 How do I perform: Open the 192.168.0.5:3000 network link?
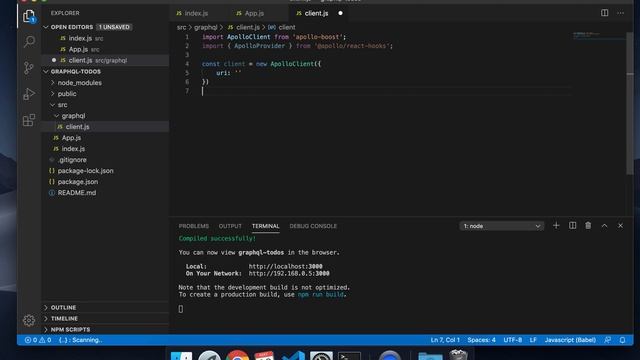click(x=289, y=273)
